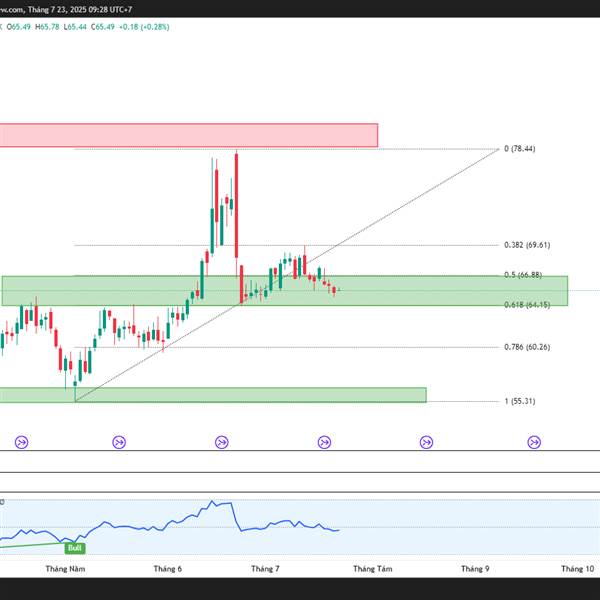600x600 pixels.
Task: Click the leftmost purple event icon
Action: pyautogui.click(x=21, y=442)
